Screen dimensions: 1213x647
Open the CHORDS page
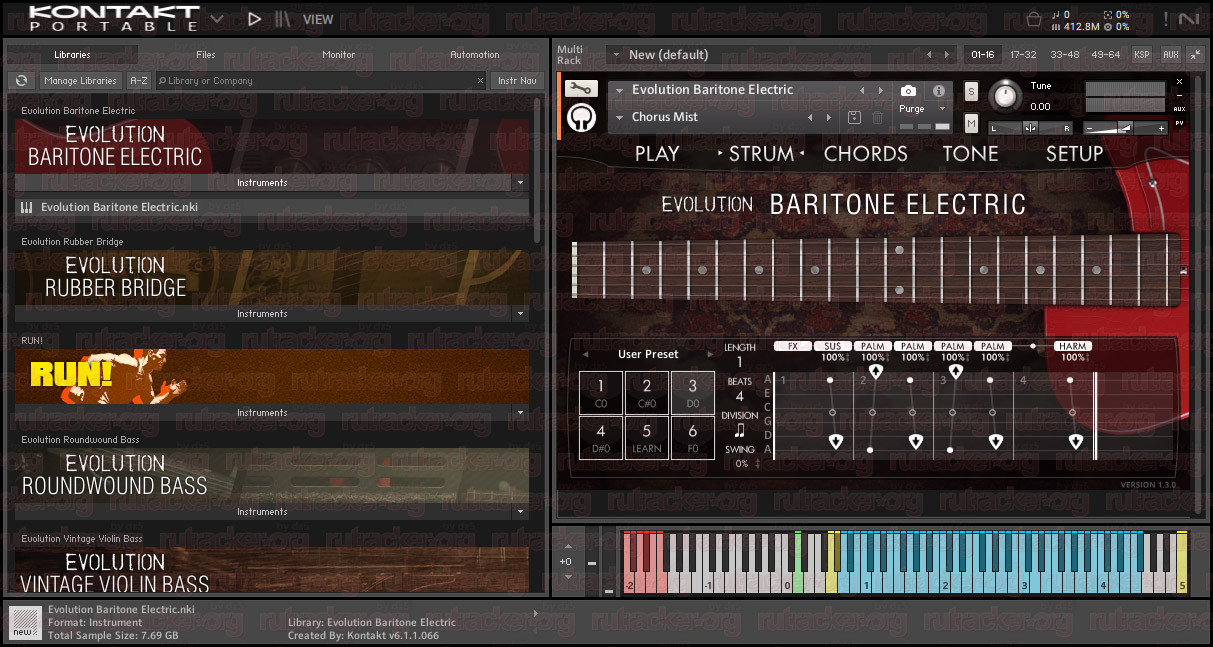[866, 154]
